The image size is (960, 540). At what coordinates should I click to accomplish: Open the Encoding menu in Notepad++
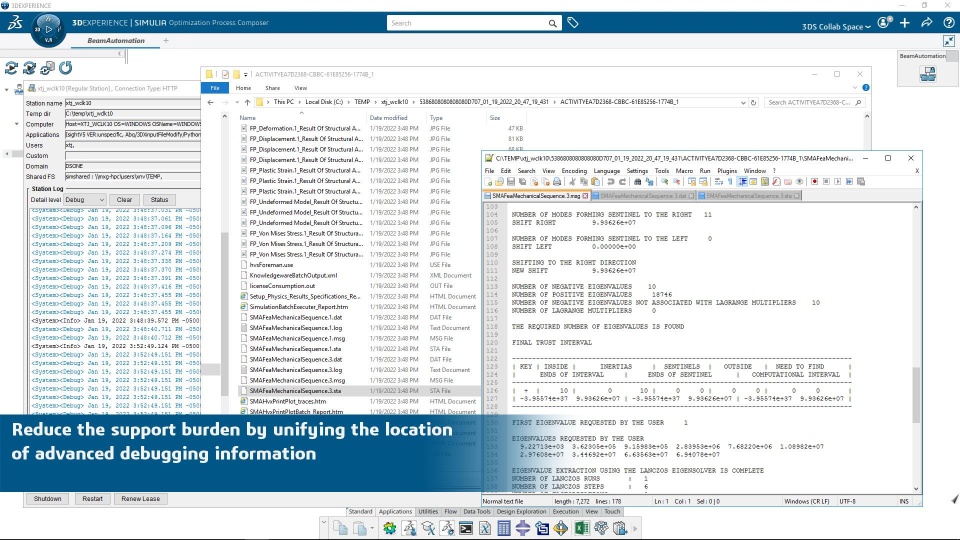(x=574, y=171)
